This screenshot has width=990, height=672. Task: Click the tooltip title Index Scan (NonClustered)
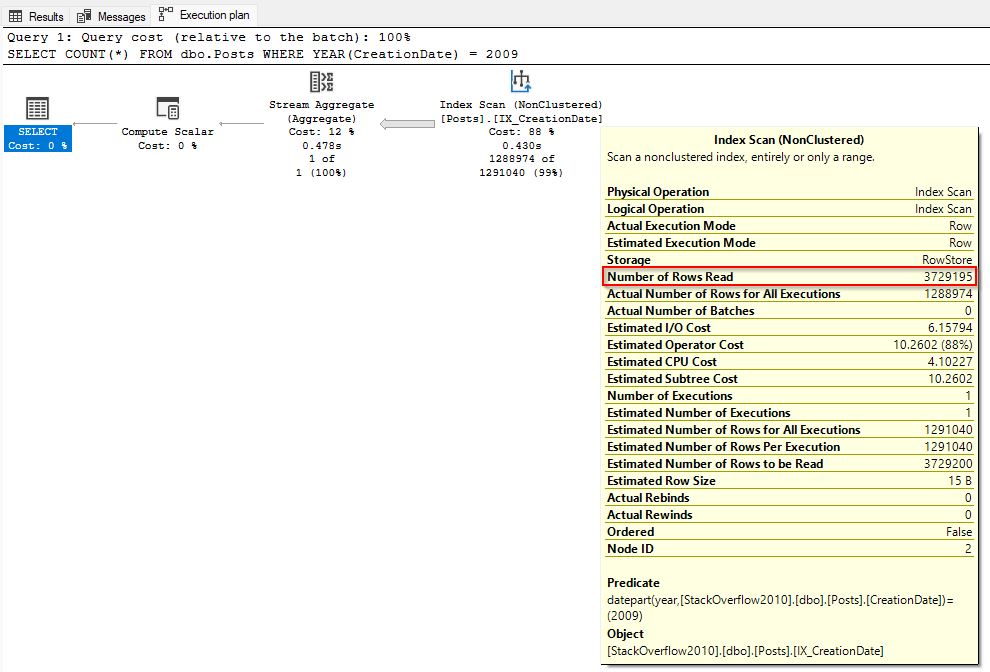pyautogui.click(x=789, y=140)
